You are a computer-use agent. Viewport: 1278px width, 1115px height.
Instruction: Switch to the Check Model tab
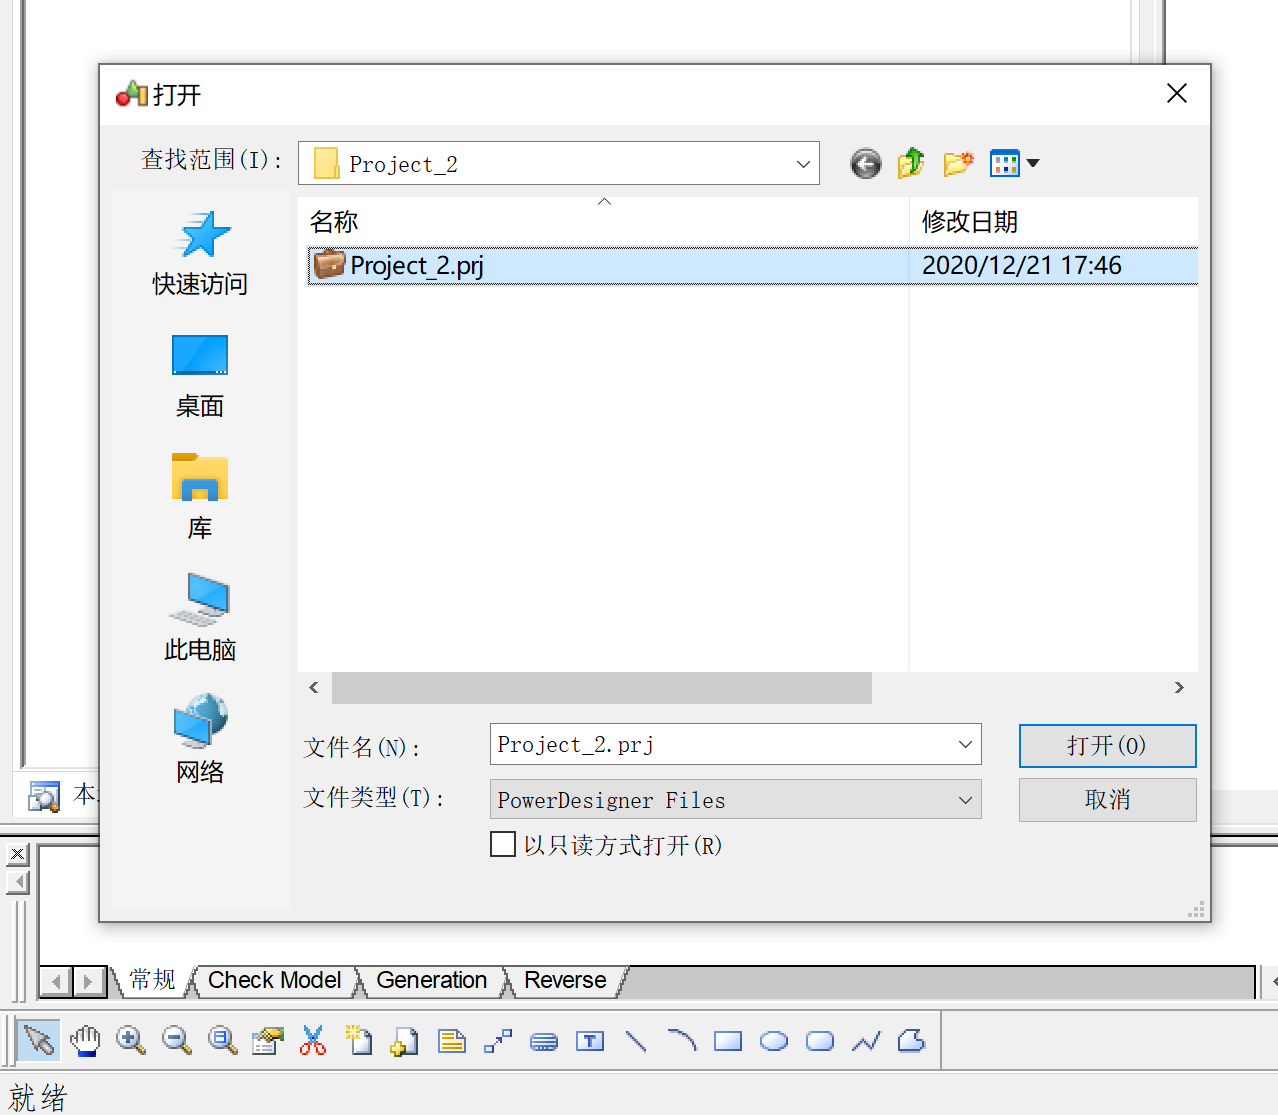pyautogui.click(x=274, y=980)
